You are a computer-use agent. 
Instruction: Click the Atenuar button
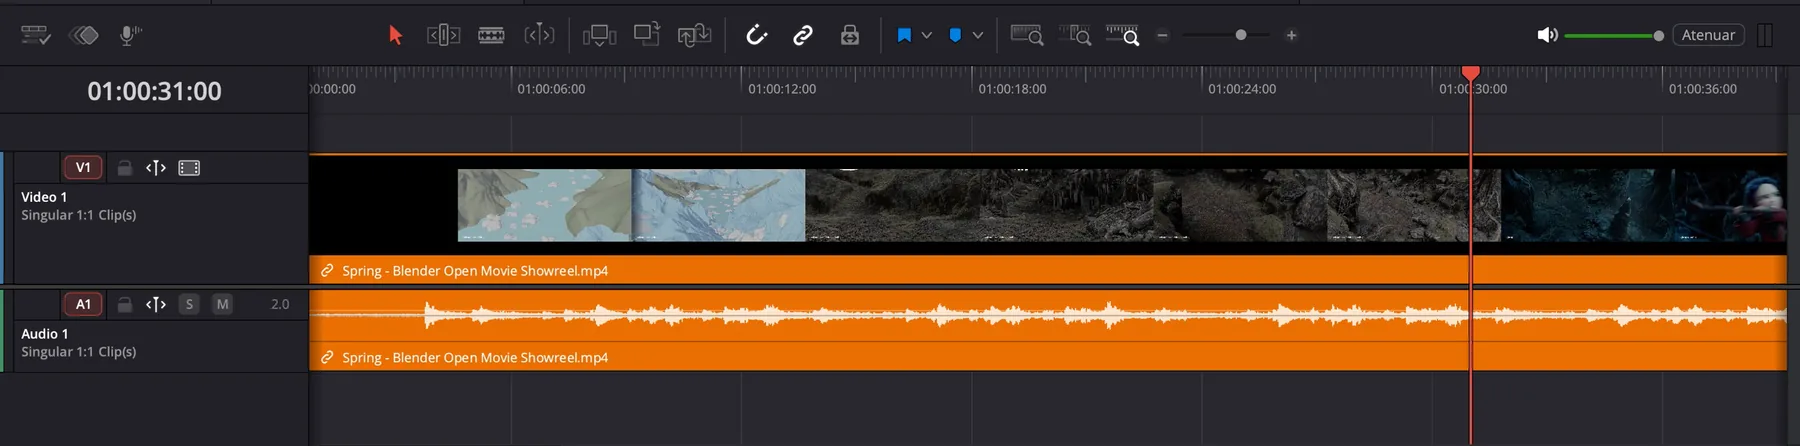tap(1708, 35)
